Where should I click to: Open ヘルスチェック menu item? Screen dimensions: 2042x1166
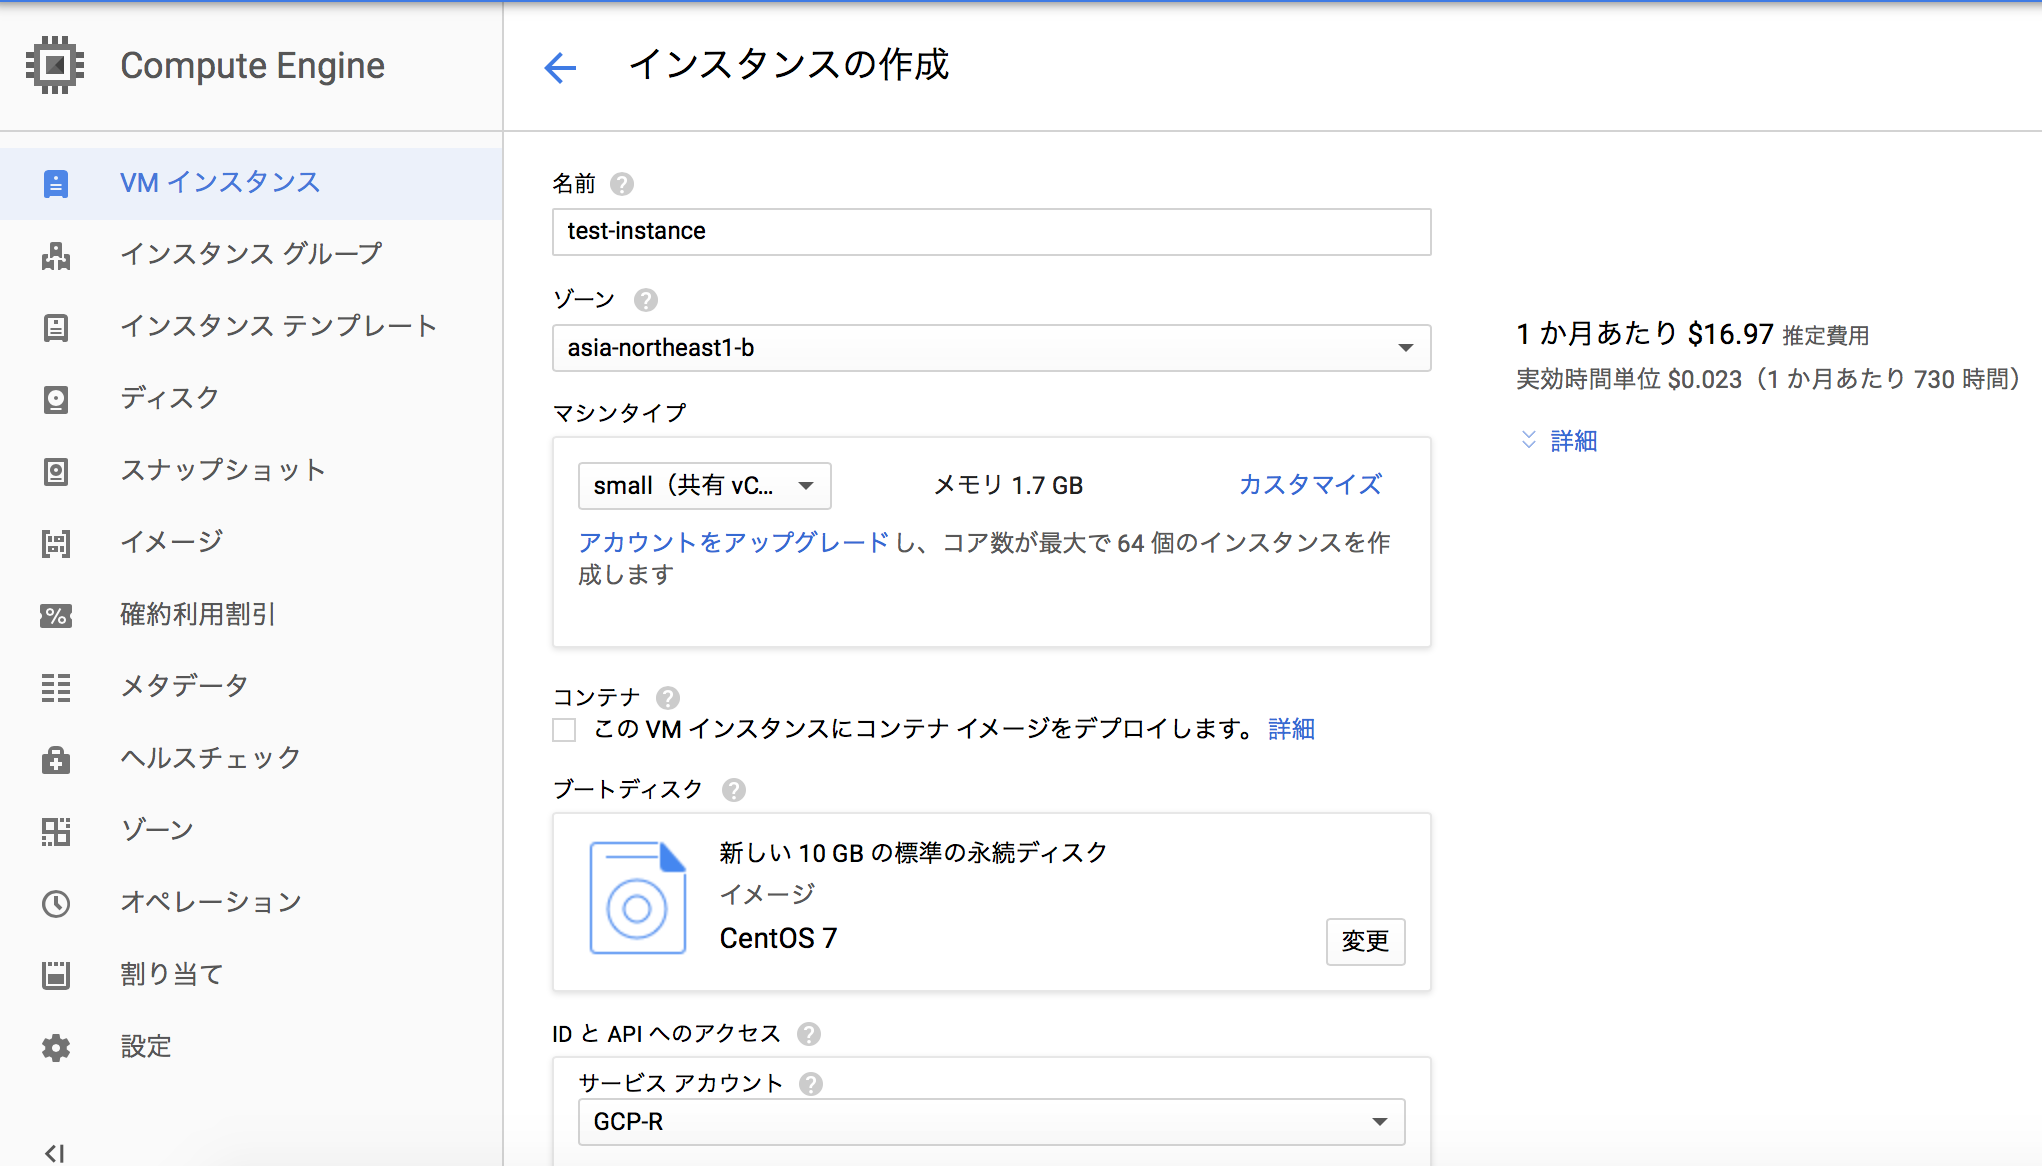[251, 759]
